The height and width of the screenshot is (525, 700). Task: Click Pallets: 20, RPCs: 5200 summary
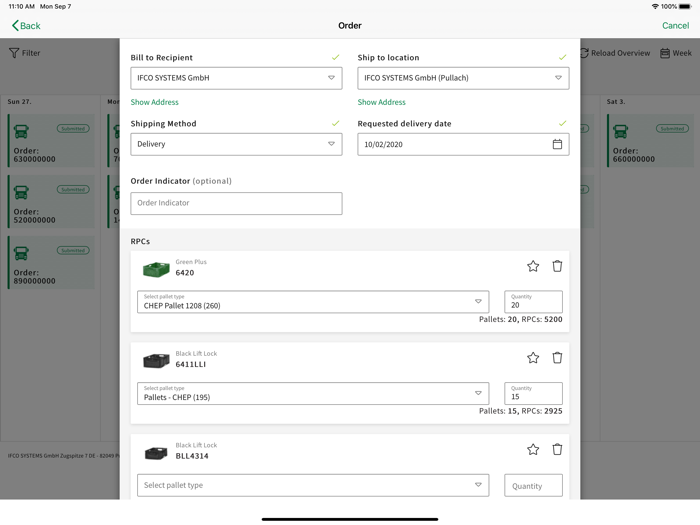click(521, 319)
